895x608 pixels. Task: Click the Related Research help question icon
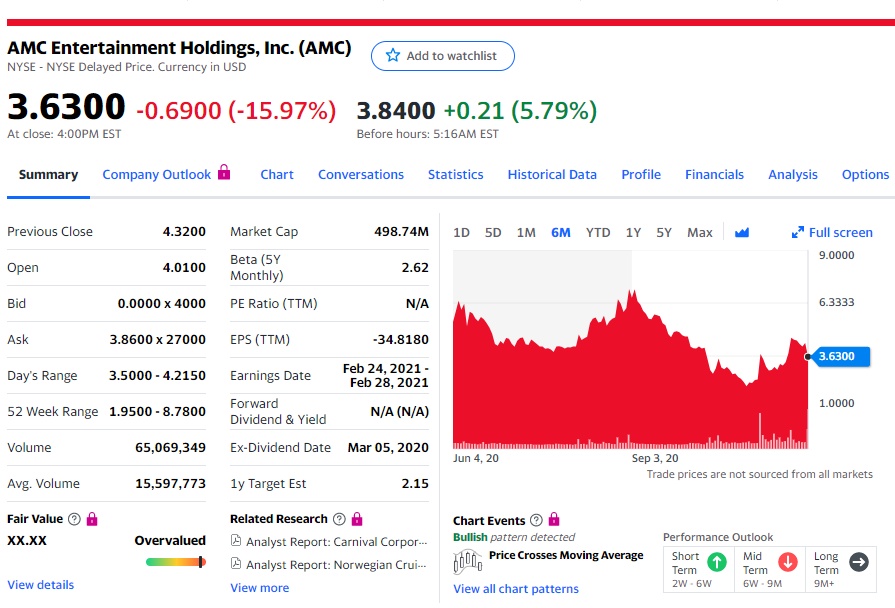click(x=339, y=519)
